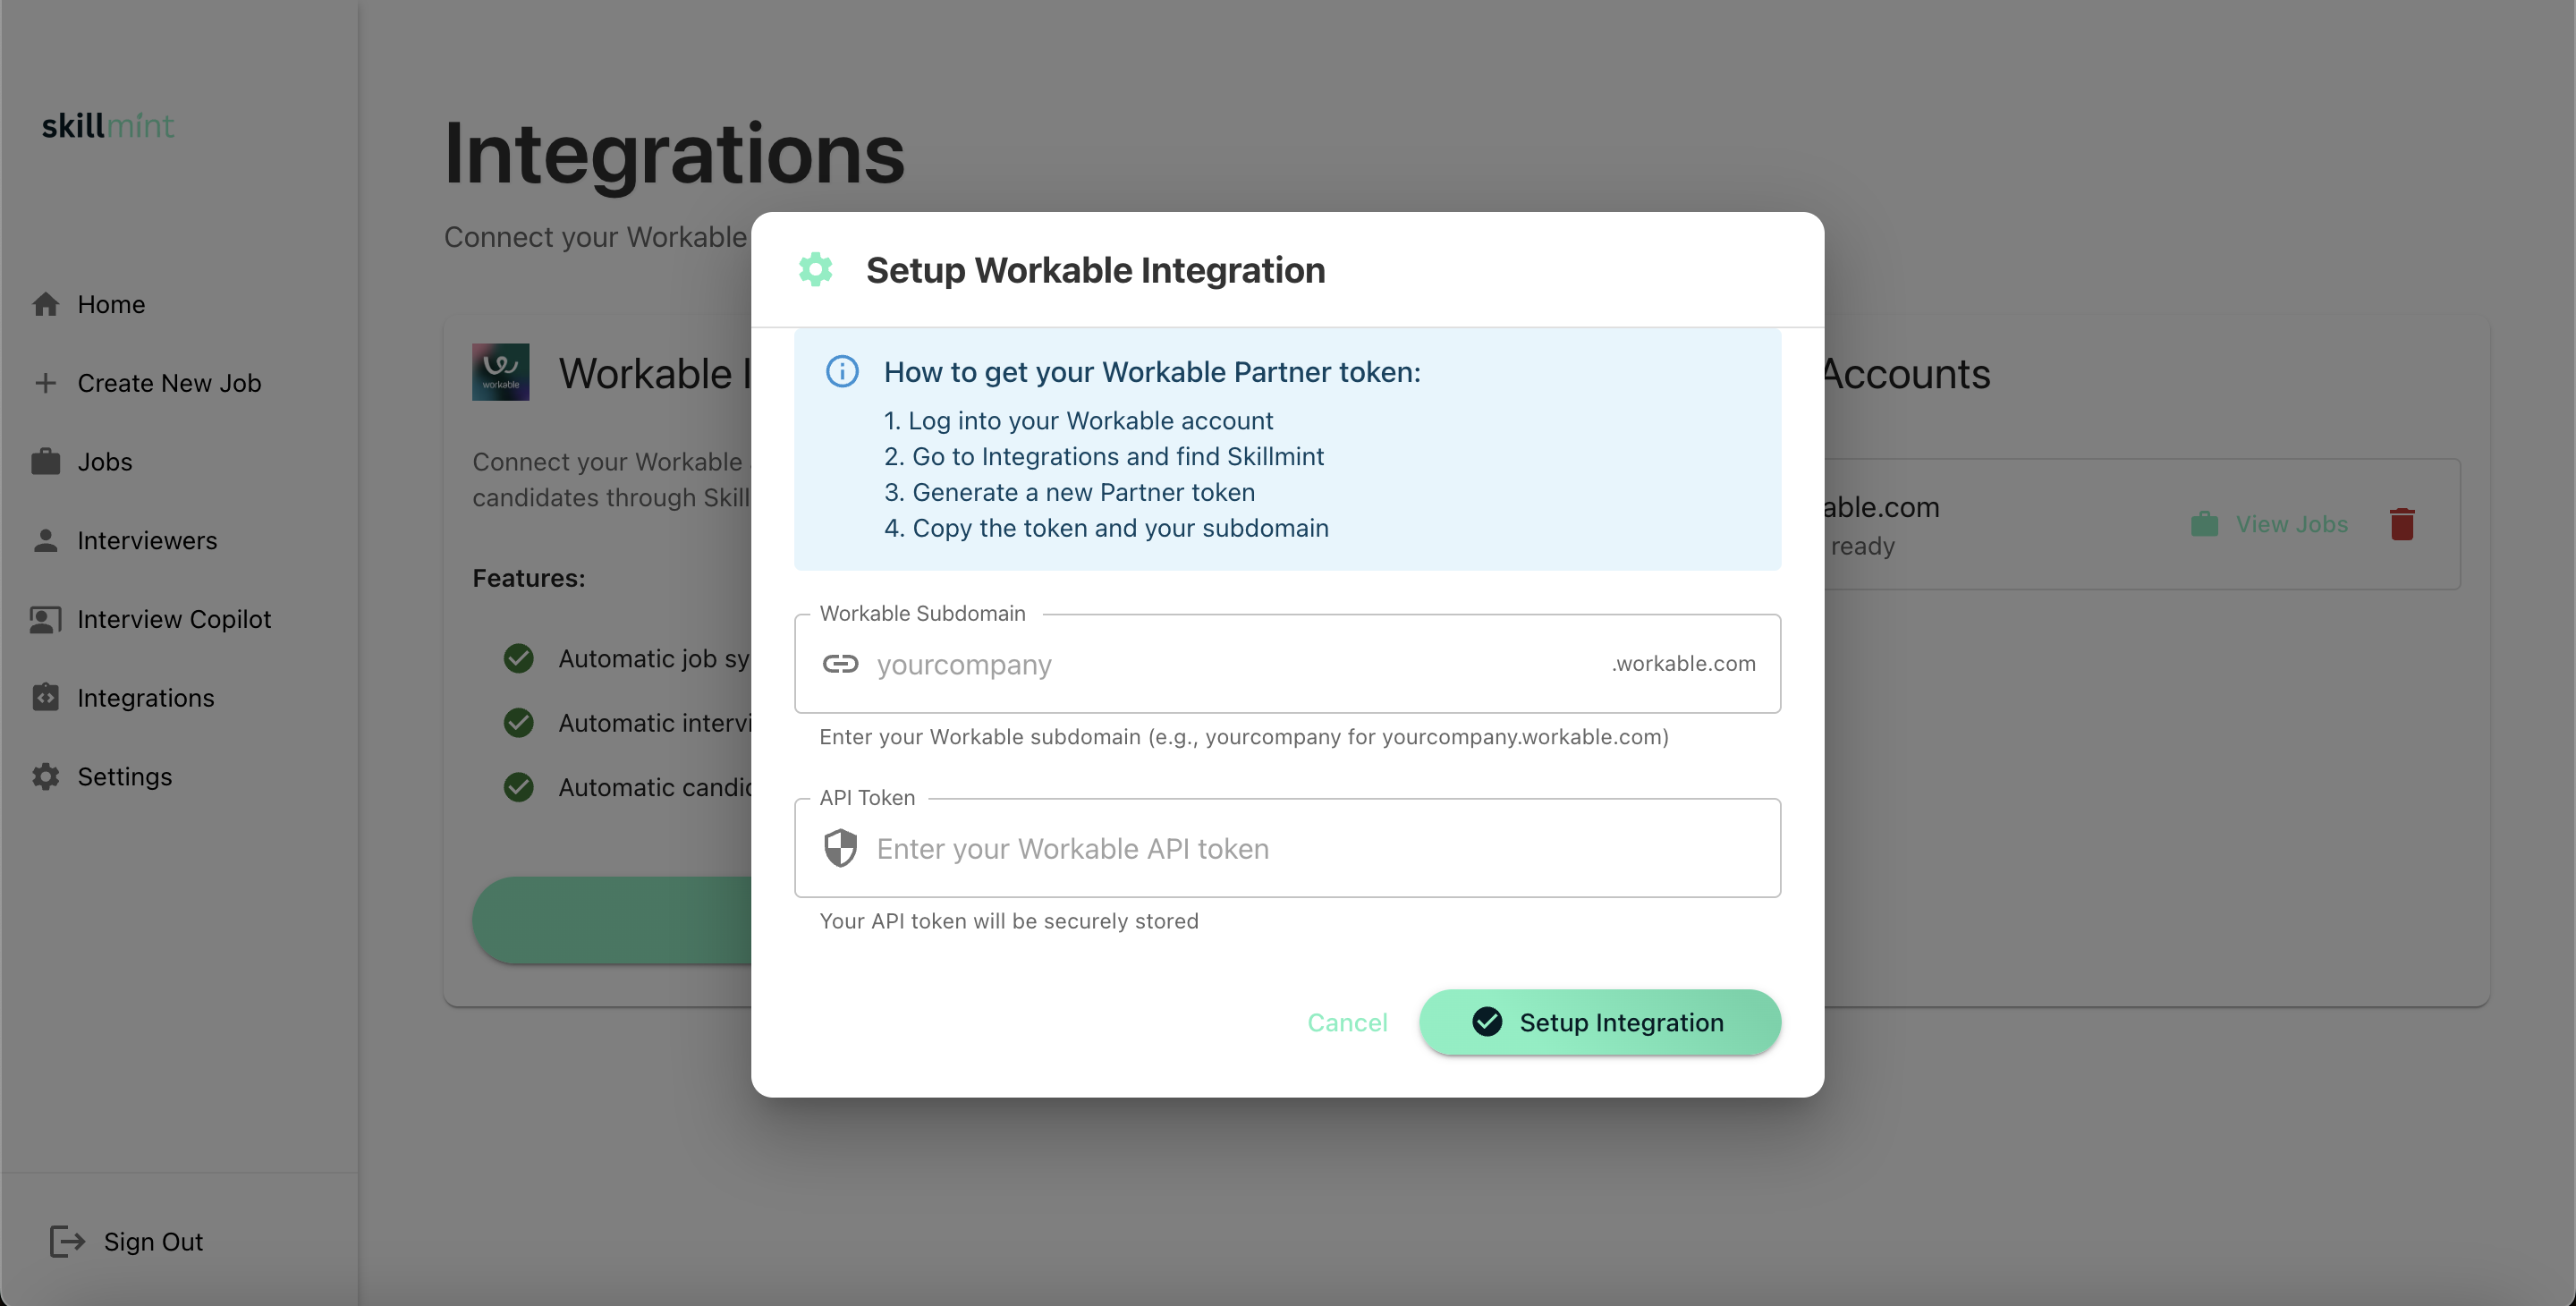Image resolution: width=2576 pixels, height=1306 pixels.
Task: Click the green check beside Automatic job sync
Action: pyautogui.click(x=518, y=658)
